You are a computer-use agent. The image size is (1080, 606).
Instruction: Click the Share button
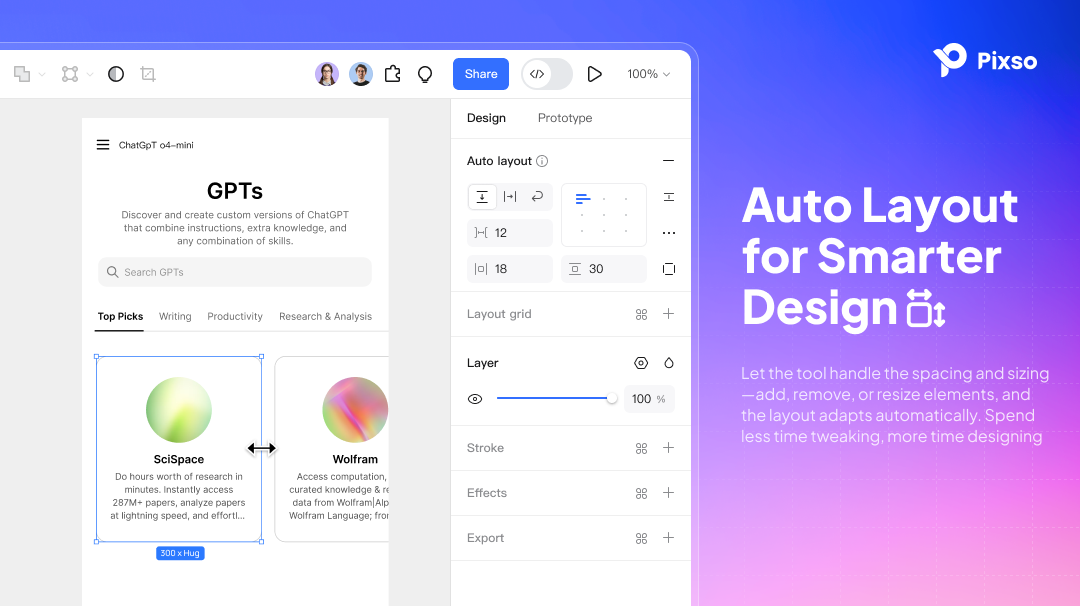[x=481, y=74]
